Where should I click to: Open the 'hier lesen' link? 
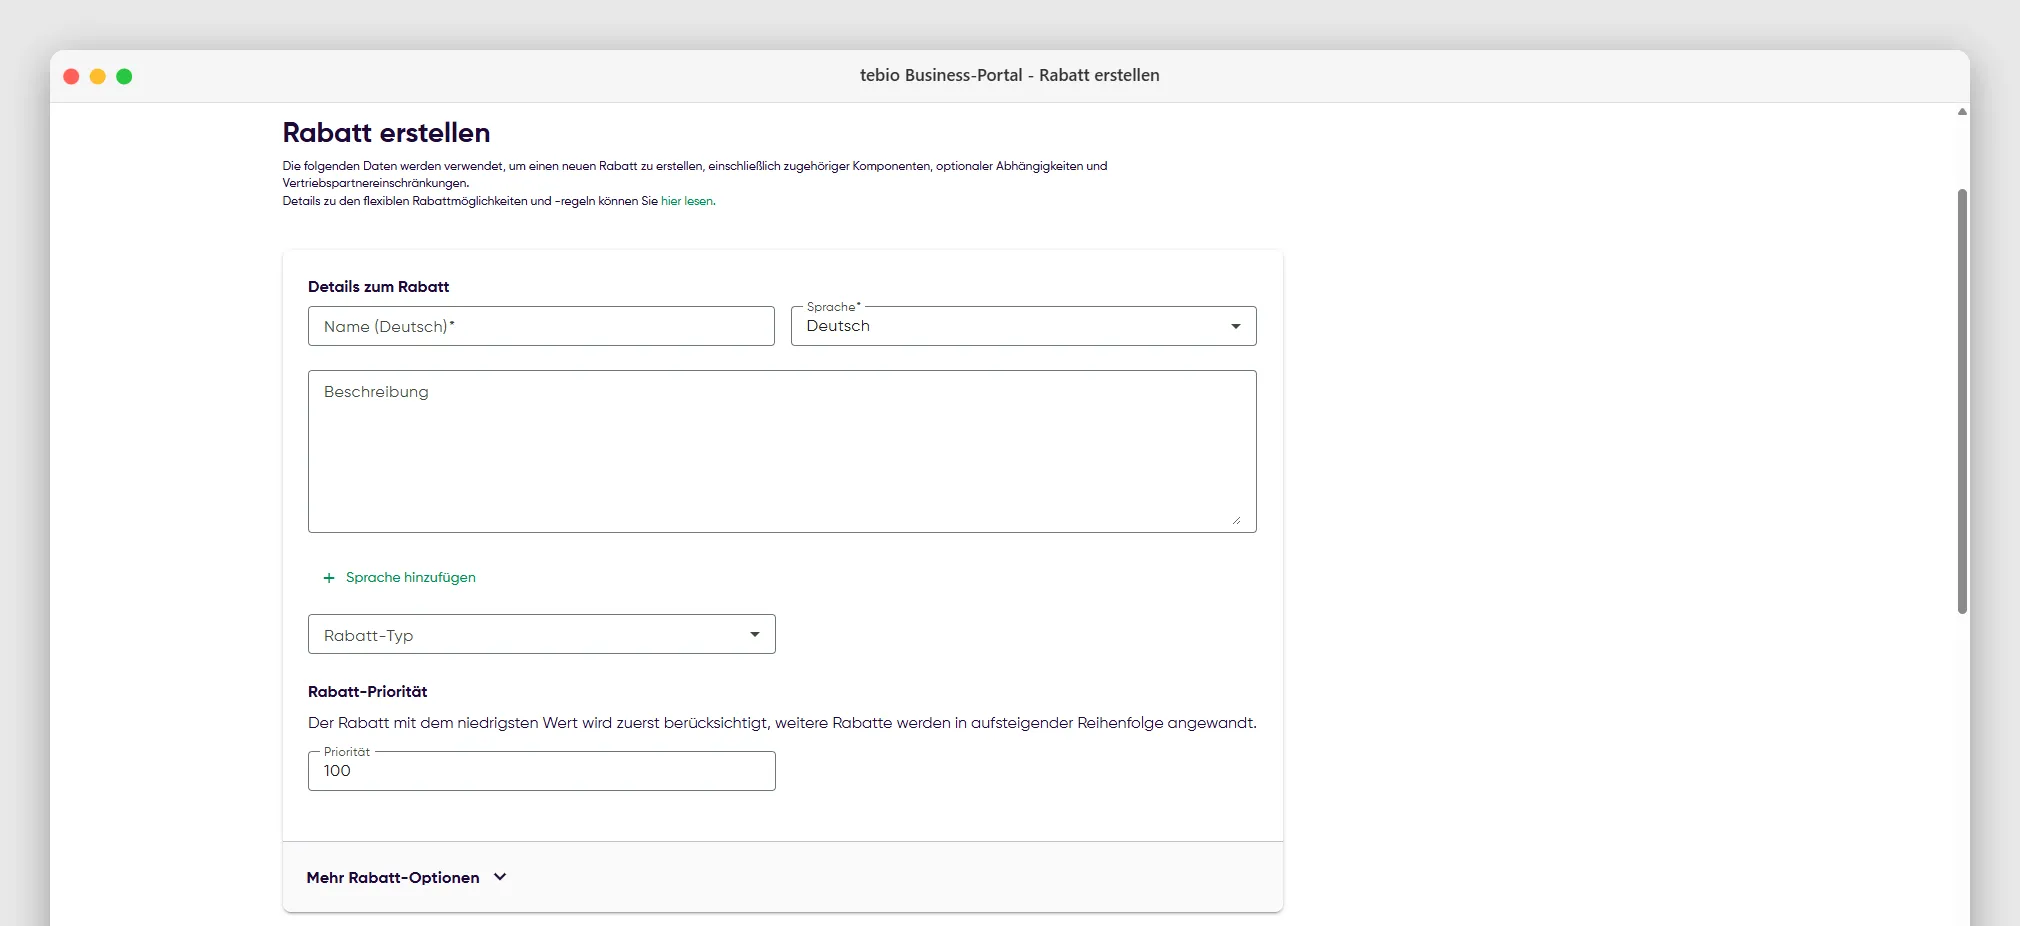pos(687,201)
